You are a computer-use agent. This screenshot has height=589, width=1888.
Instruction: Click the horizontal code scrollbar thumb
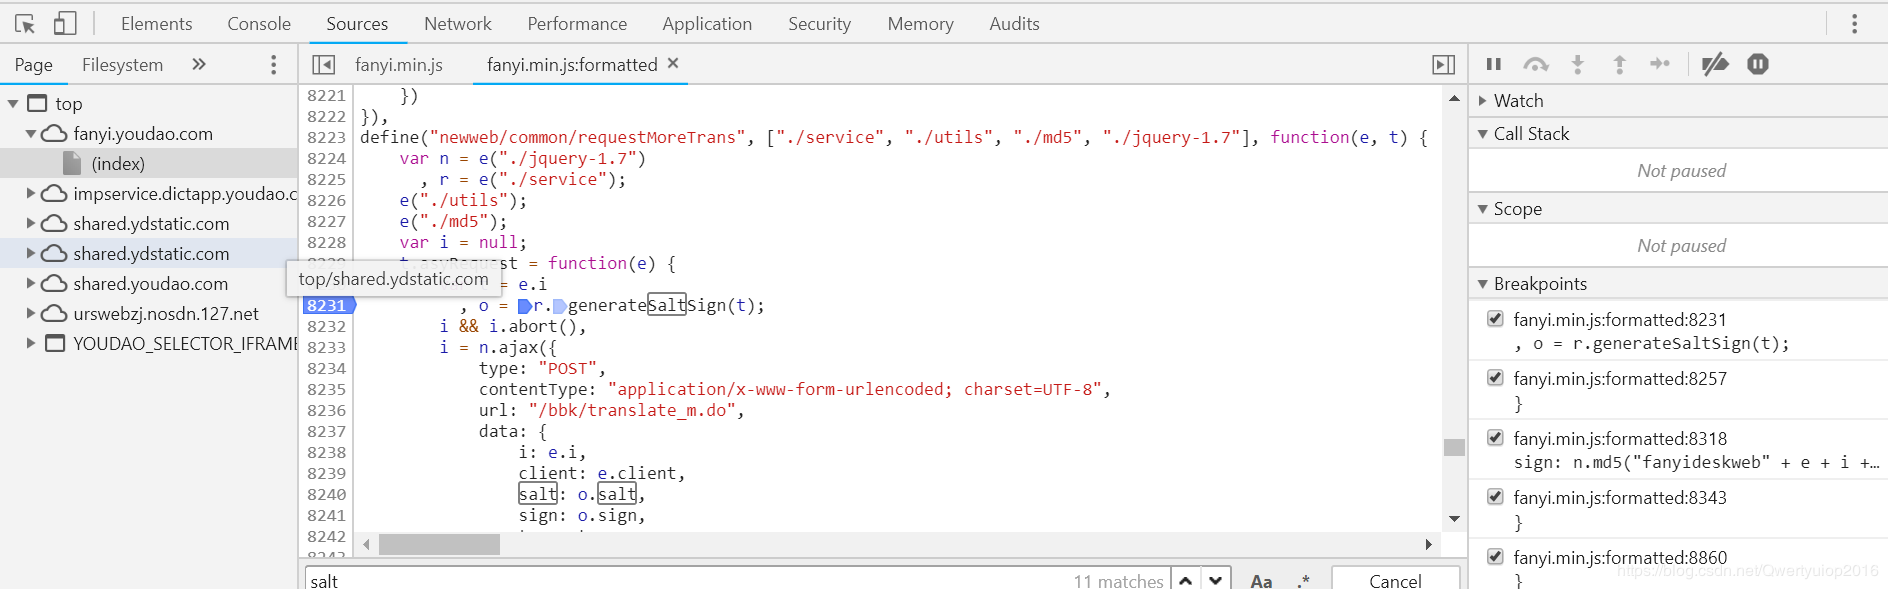click(439, 544)
